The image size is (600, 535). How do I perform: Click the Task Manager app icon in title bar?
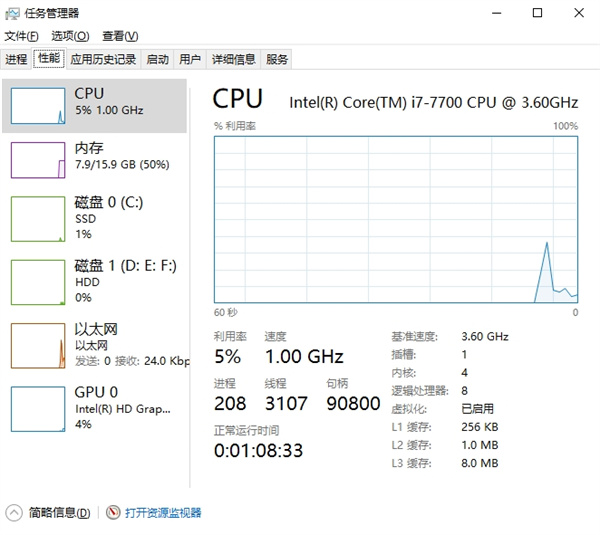coord(12,13)
